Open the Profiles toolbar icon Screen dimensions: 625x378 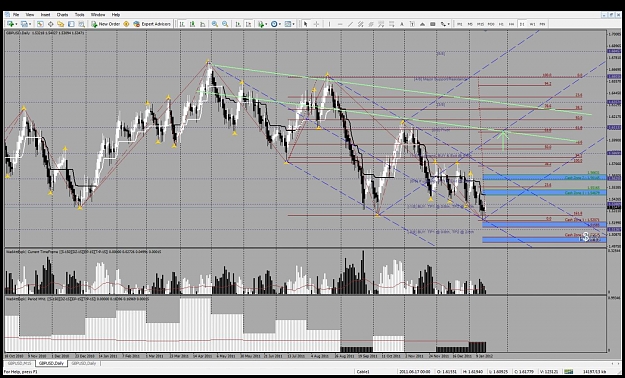tap(24, 24)
